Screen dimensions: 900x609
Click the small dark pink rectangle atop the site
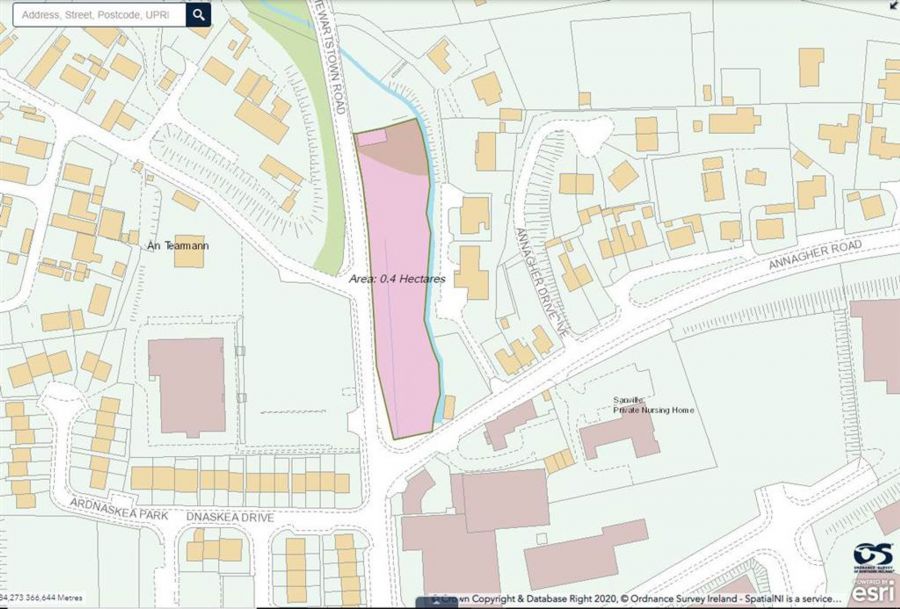(x=371, y=139)
